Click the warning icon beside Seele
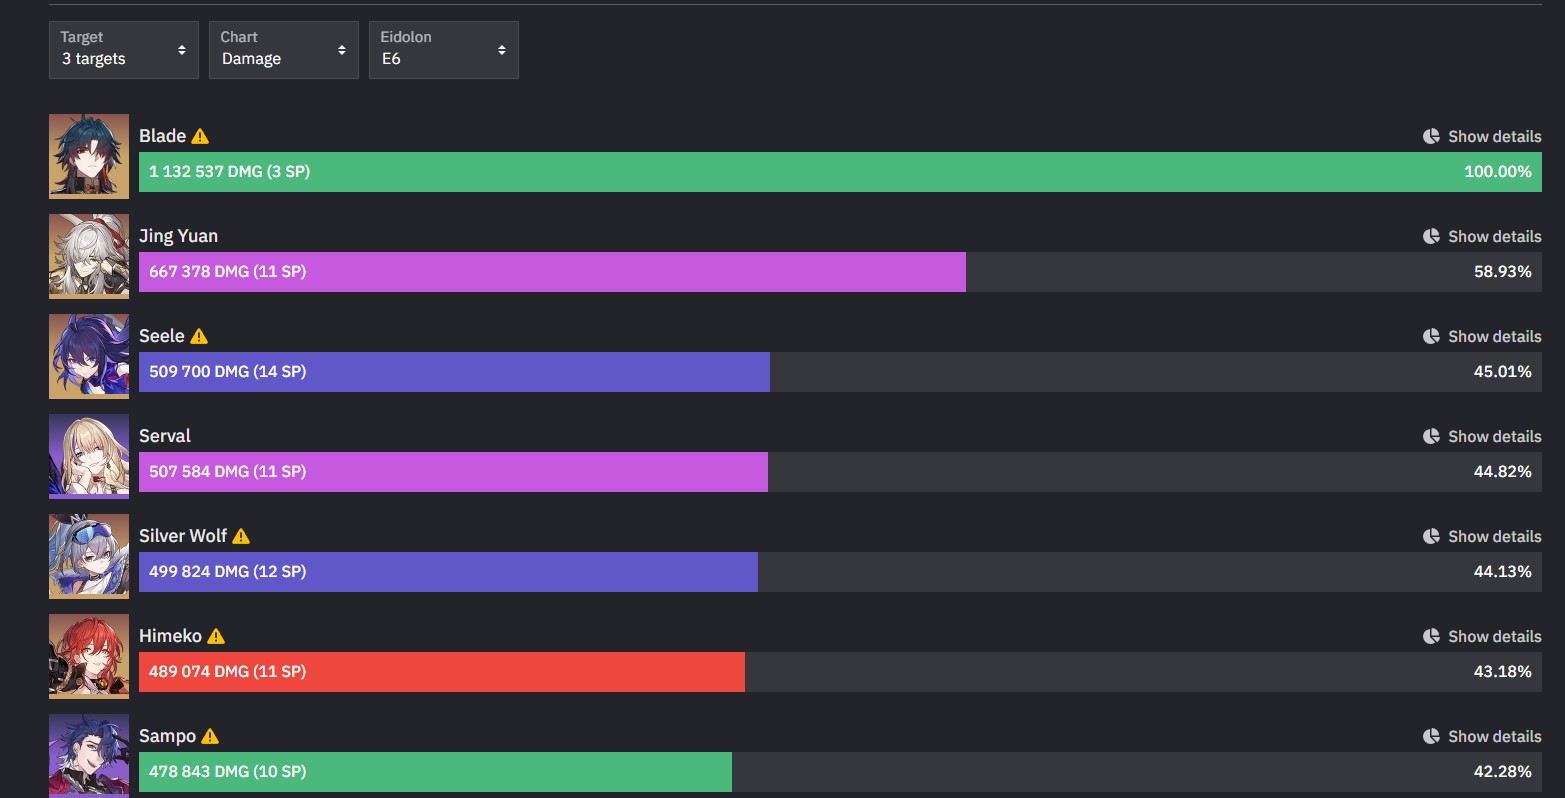Viewport: 1565px width, 798px height. (199, 337)
